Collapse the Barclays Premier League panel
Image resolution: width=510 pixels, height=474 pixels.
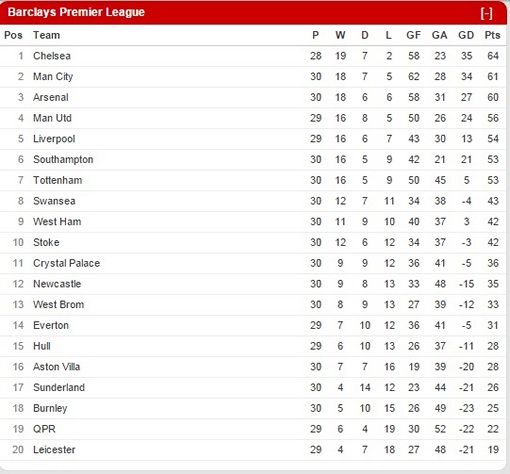point(486,13)
